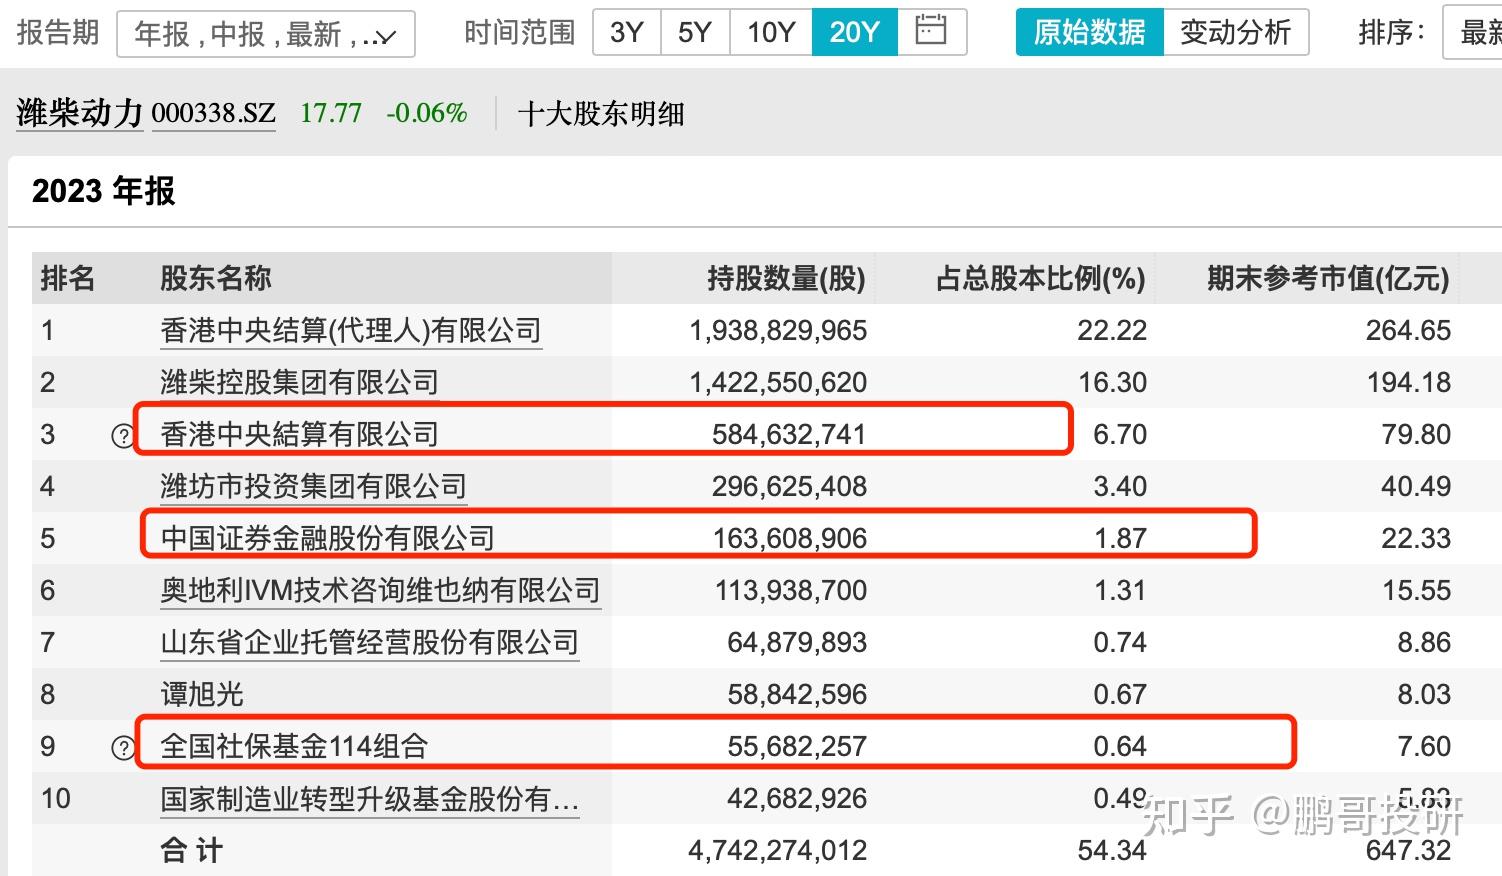Select the 10Y time range
Image resolution: width=1502 pixels, height=876 pixels.
pyautogui.click(x=770, y=31)
